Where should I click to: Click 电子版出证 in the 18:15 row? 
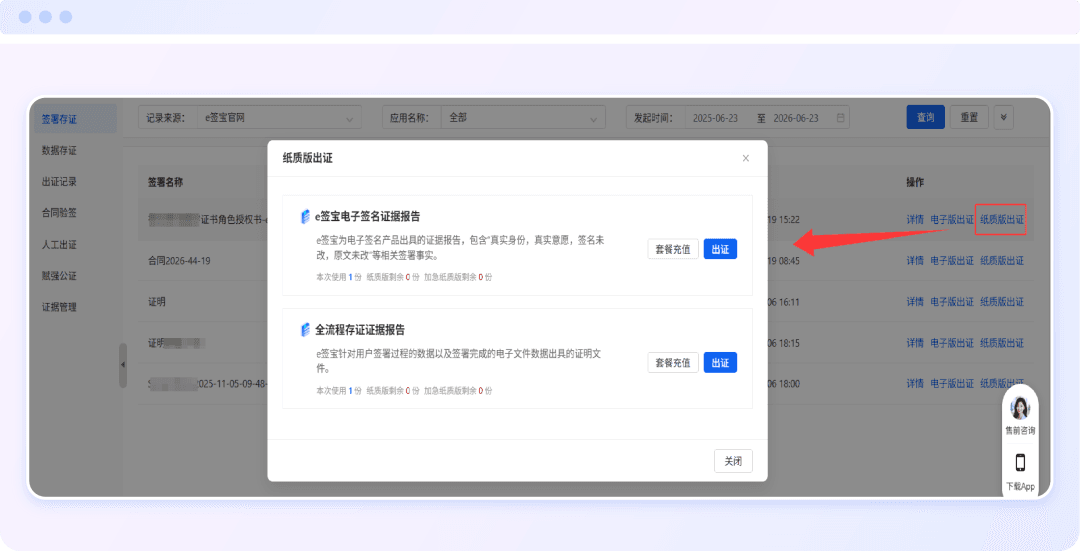(x=952, y=343)
